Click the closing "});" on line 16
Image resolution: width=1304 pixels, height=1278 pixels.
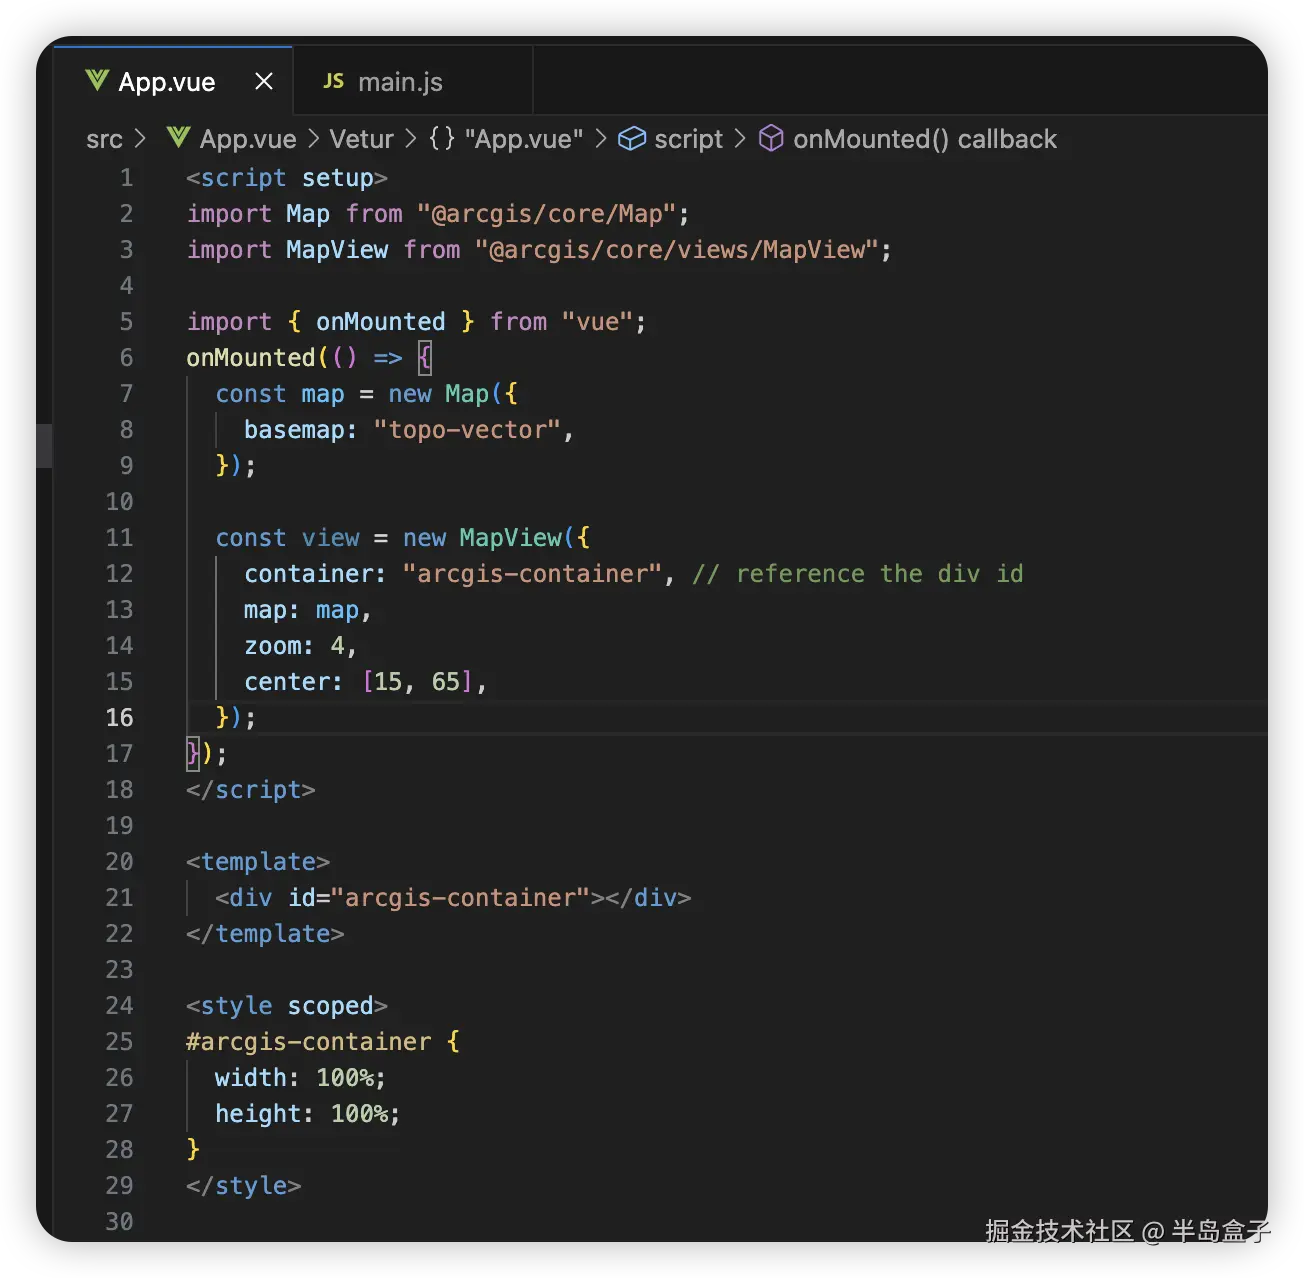(x=236, y=718)
